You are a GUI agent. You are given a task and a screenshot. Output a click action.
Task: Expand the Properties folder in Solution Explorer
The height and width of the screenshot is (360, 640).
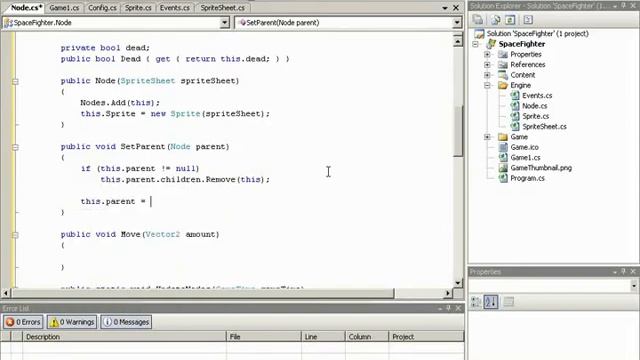coord(487,54)
